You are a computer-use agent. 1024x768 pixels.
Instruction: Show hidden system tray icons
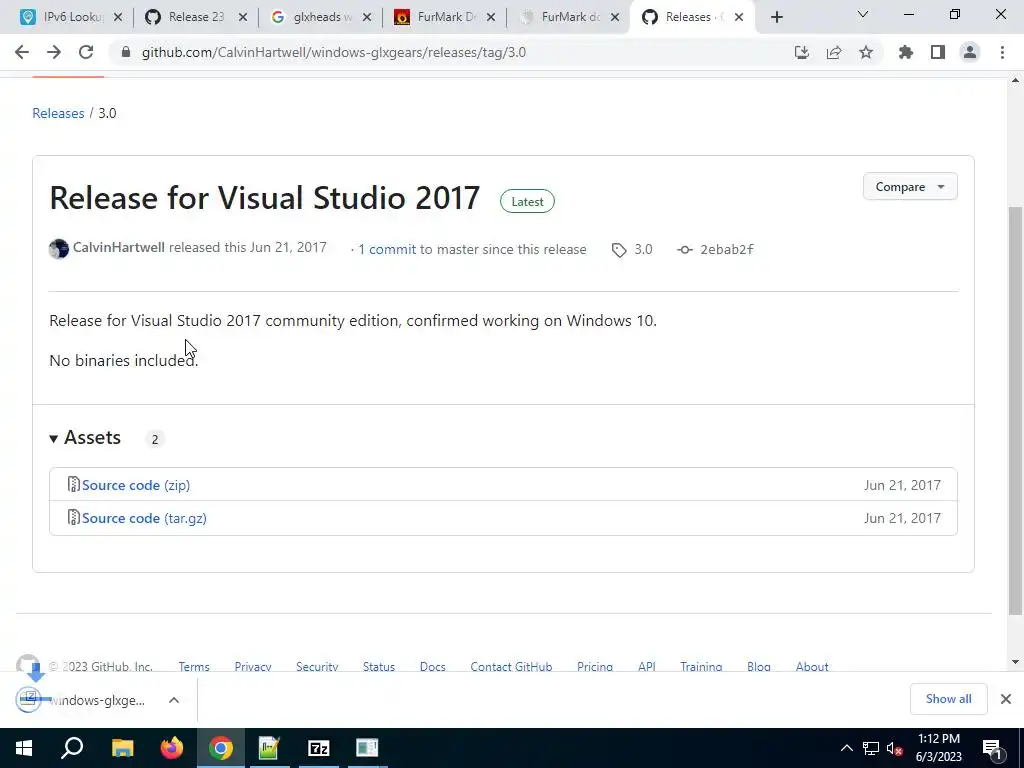846,748
